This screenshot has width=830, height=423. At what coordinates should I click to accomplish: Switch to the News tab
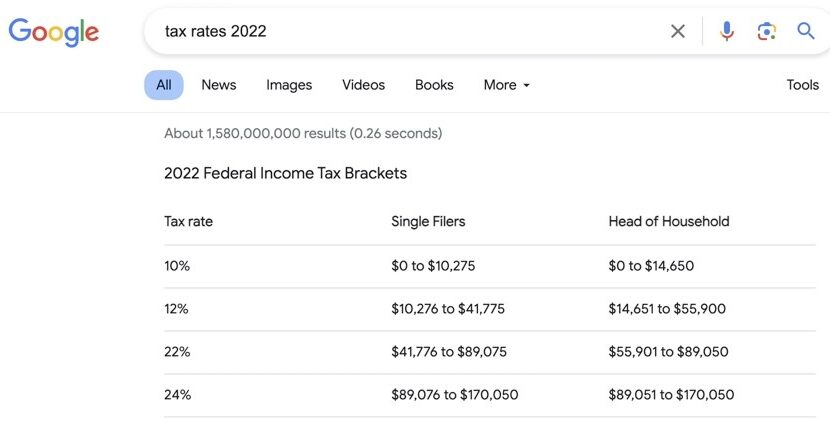pos(218,85)
